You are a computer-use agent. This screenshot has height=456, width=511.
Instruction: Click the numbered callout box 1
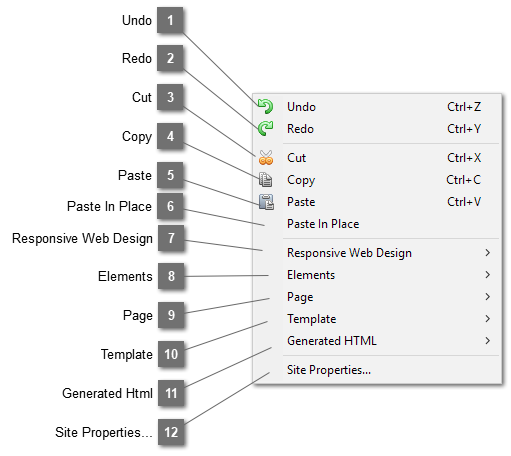tap(170, 20)
